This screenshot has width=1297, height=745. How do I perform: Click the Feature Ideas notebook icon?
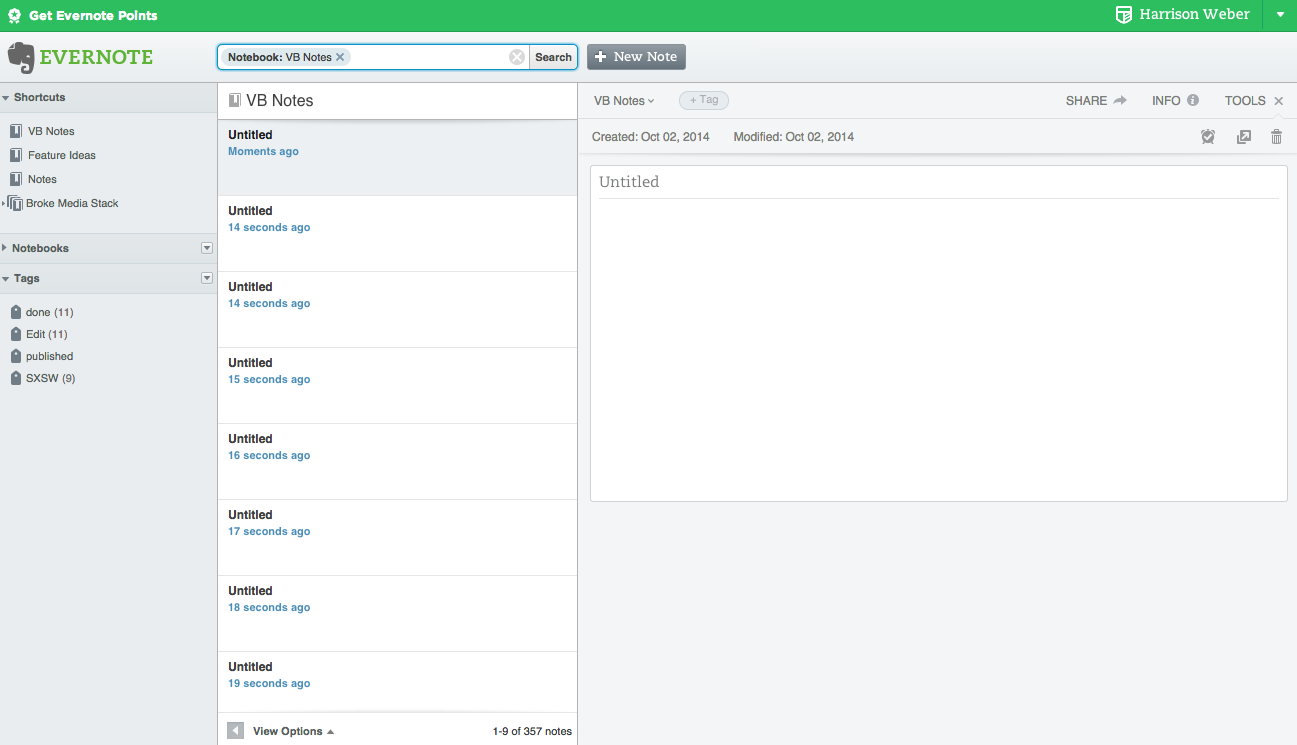click(16, 155)
